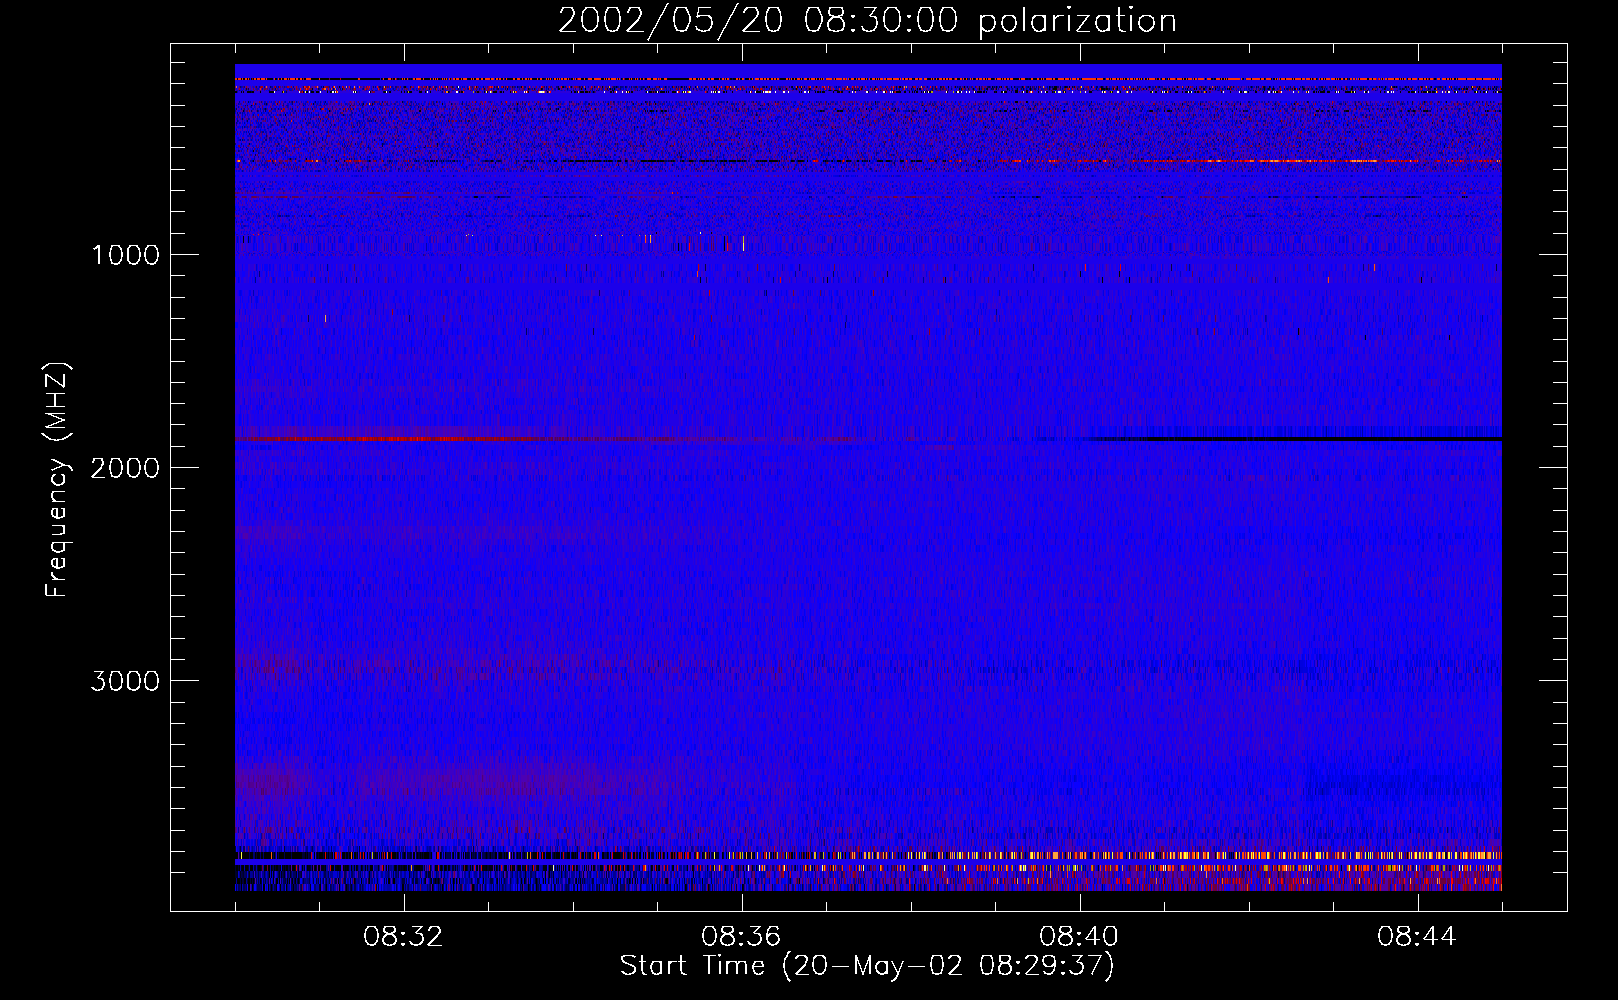Click the plot title '2002/05/20 08:30:00 polarization'
Viewport: 1618px width, 1000px height.
click(x=867, y=20)
